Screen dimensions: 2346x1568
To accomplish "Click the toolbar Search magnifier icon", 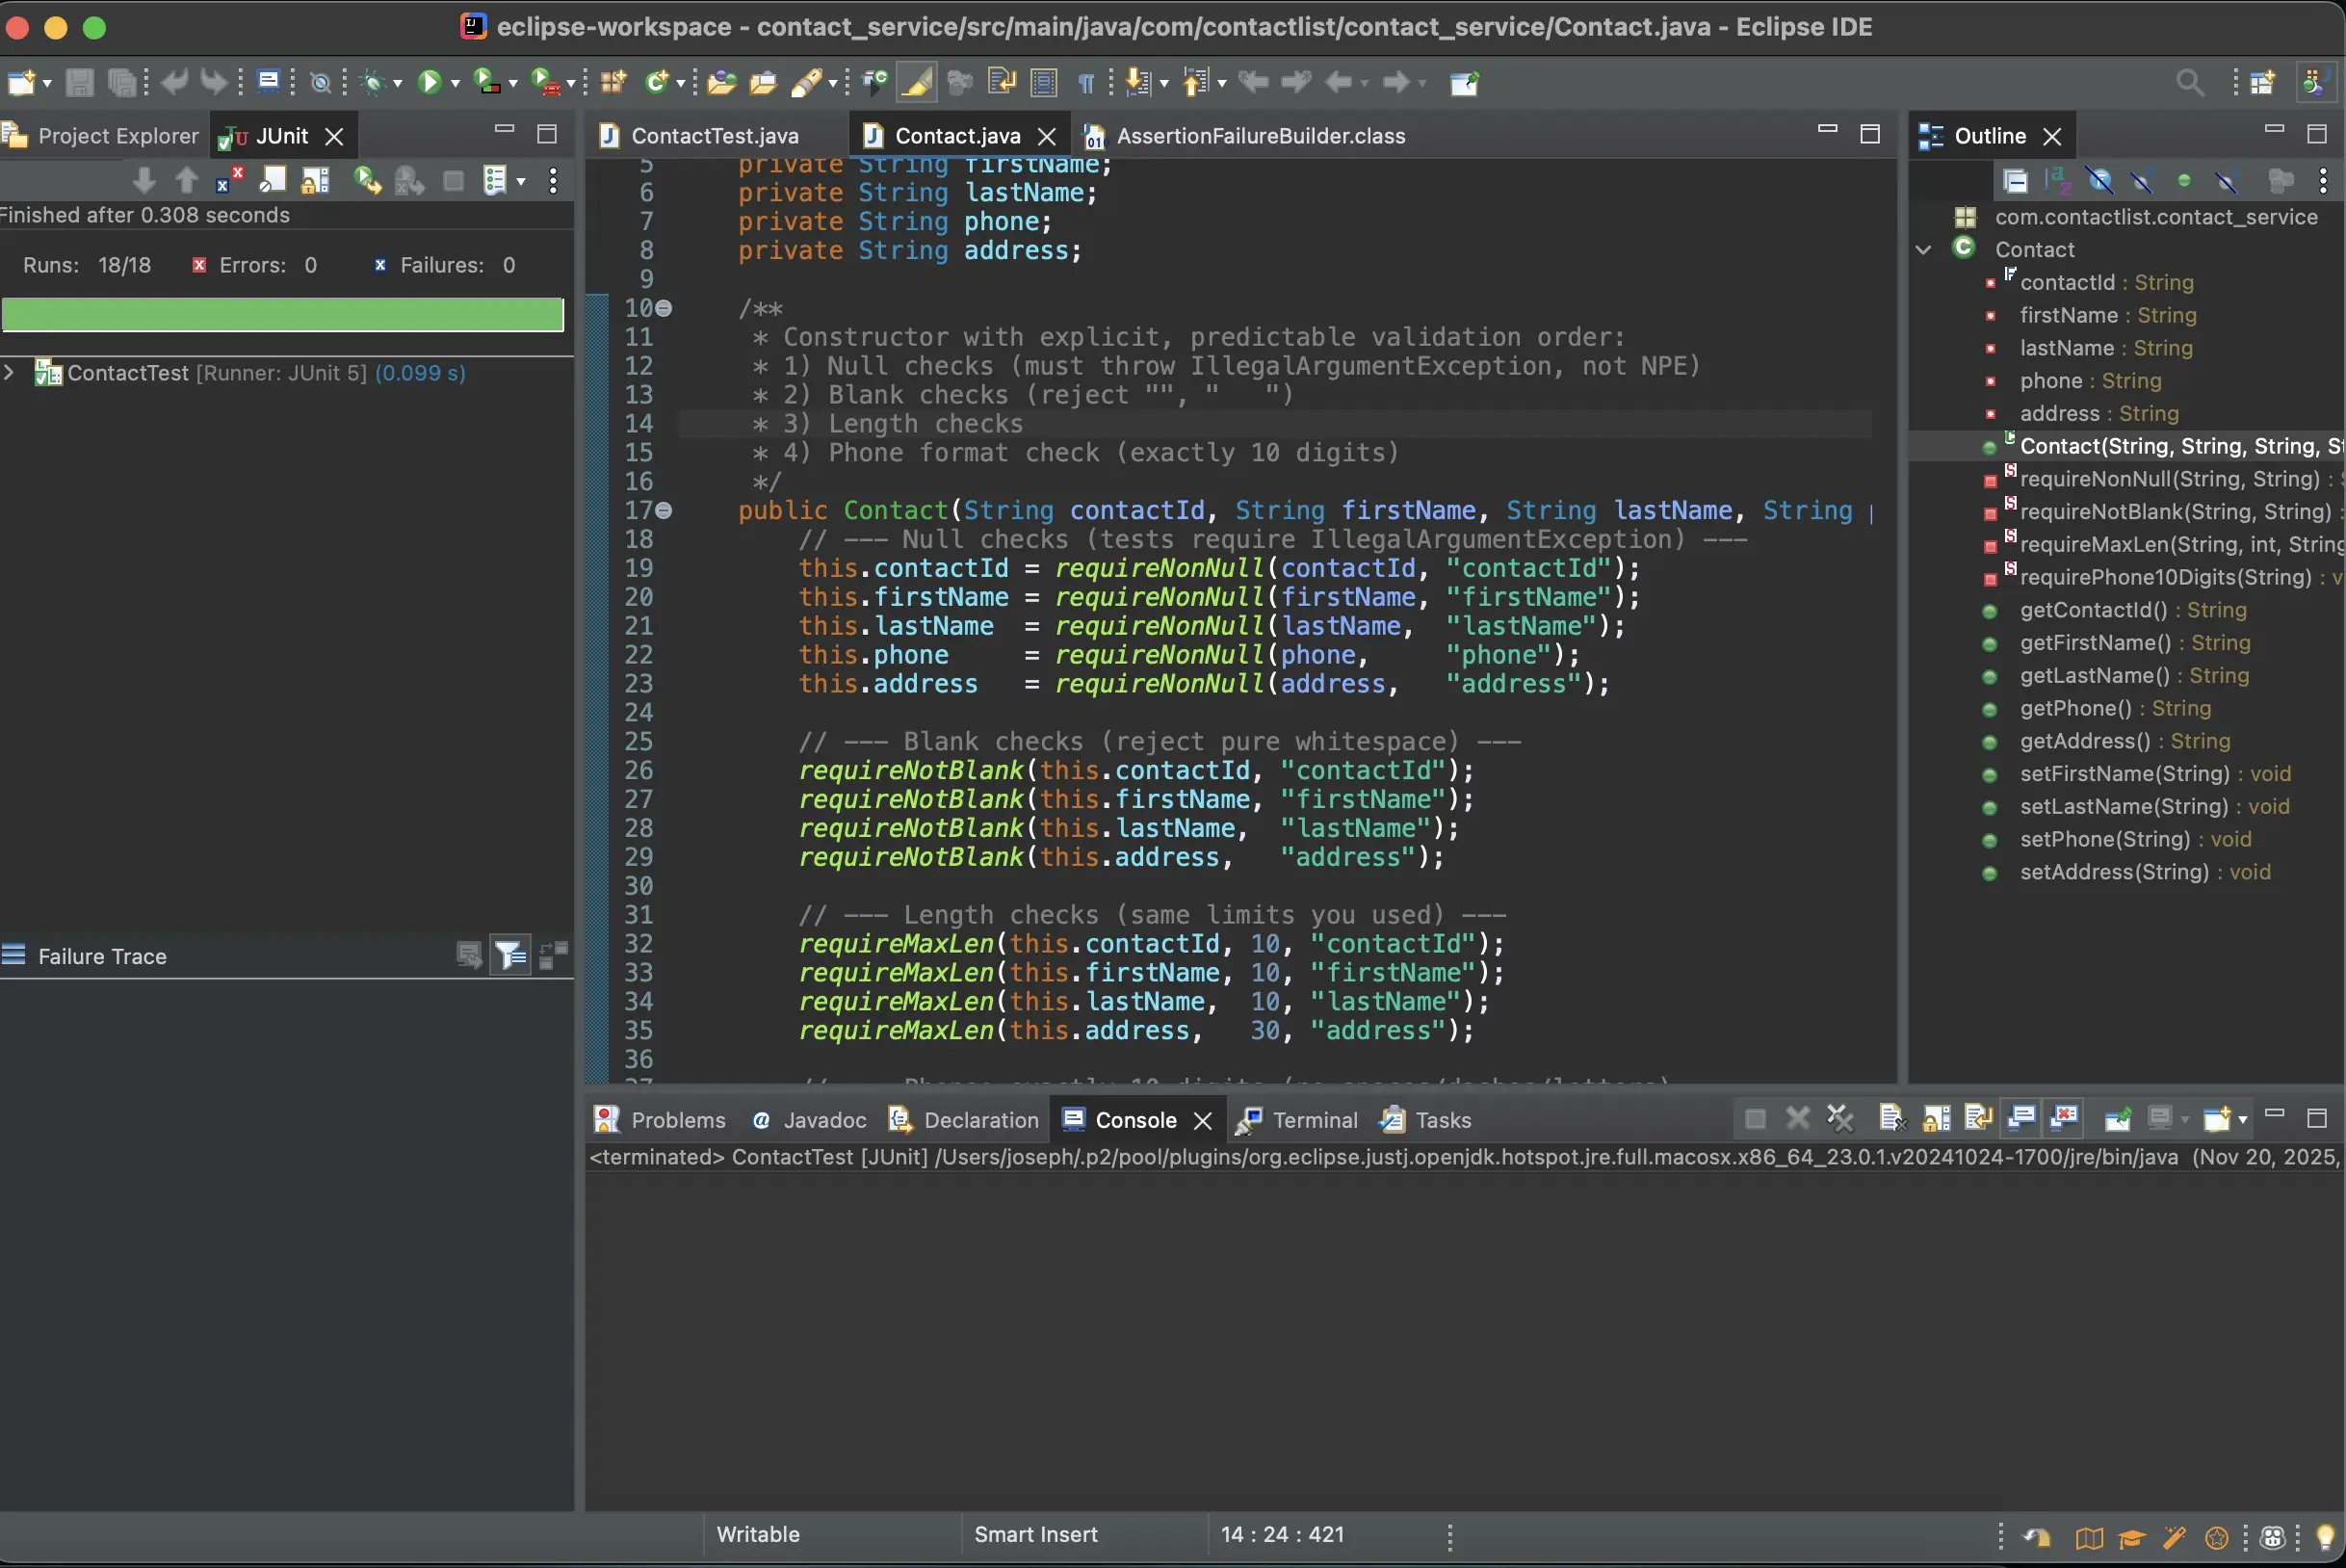I will 2189,82.
